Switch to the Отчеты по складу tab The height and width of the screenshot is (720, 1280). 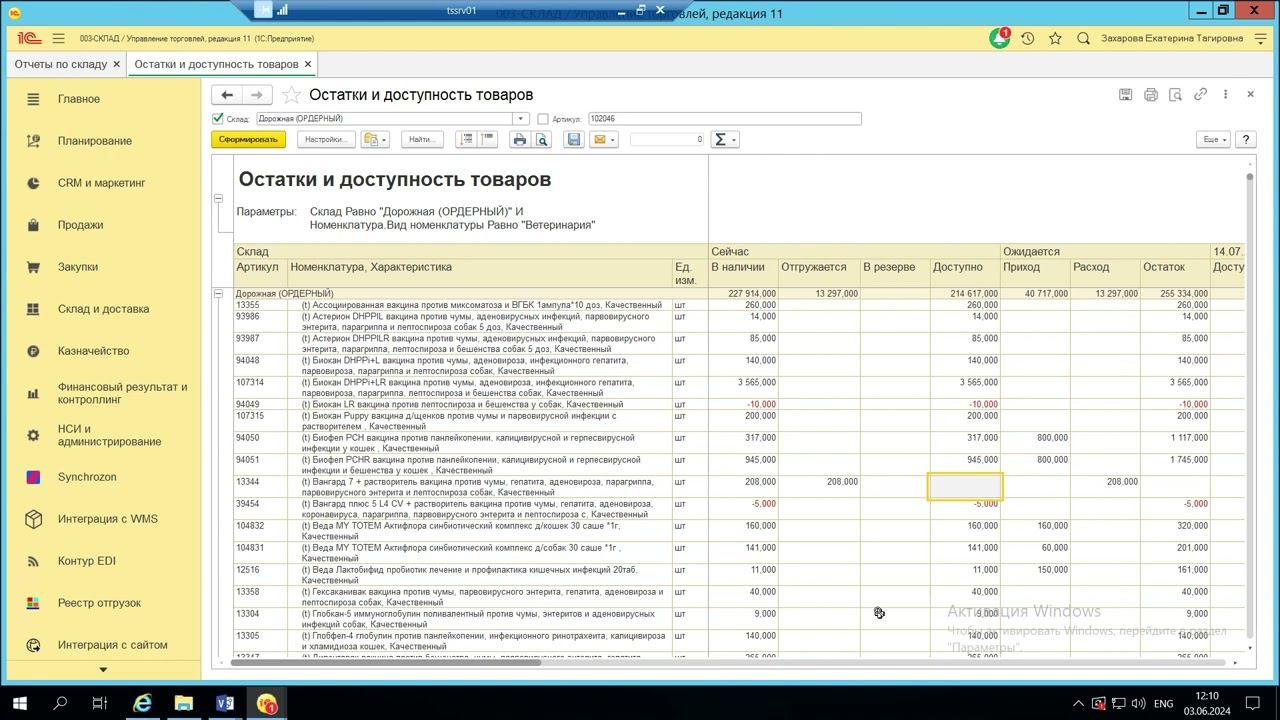click(x=61, y=64)
